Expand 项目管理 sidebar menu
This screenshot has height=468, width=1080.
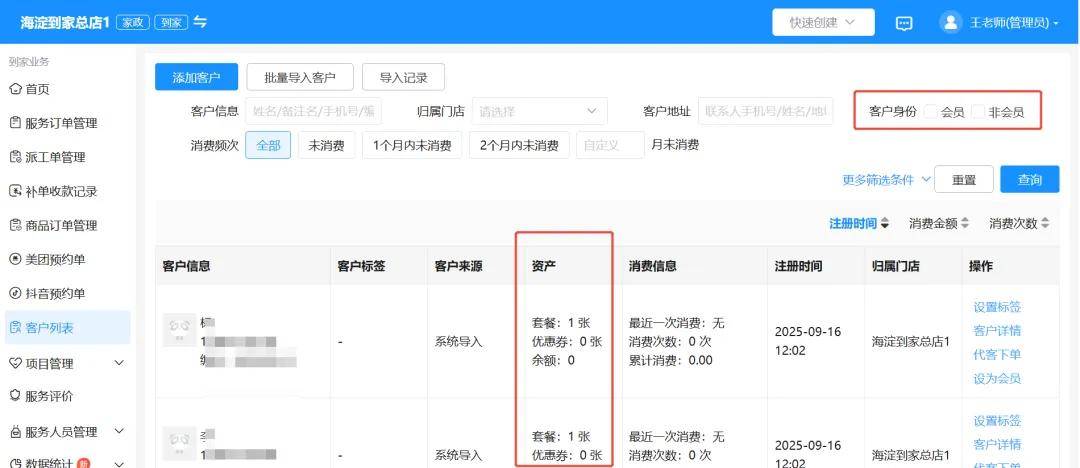pyautogui.click(x=66, y=363)
